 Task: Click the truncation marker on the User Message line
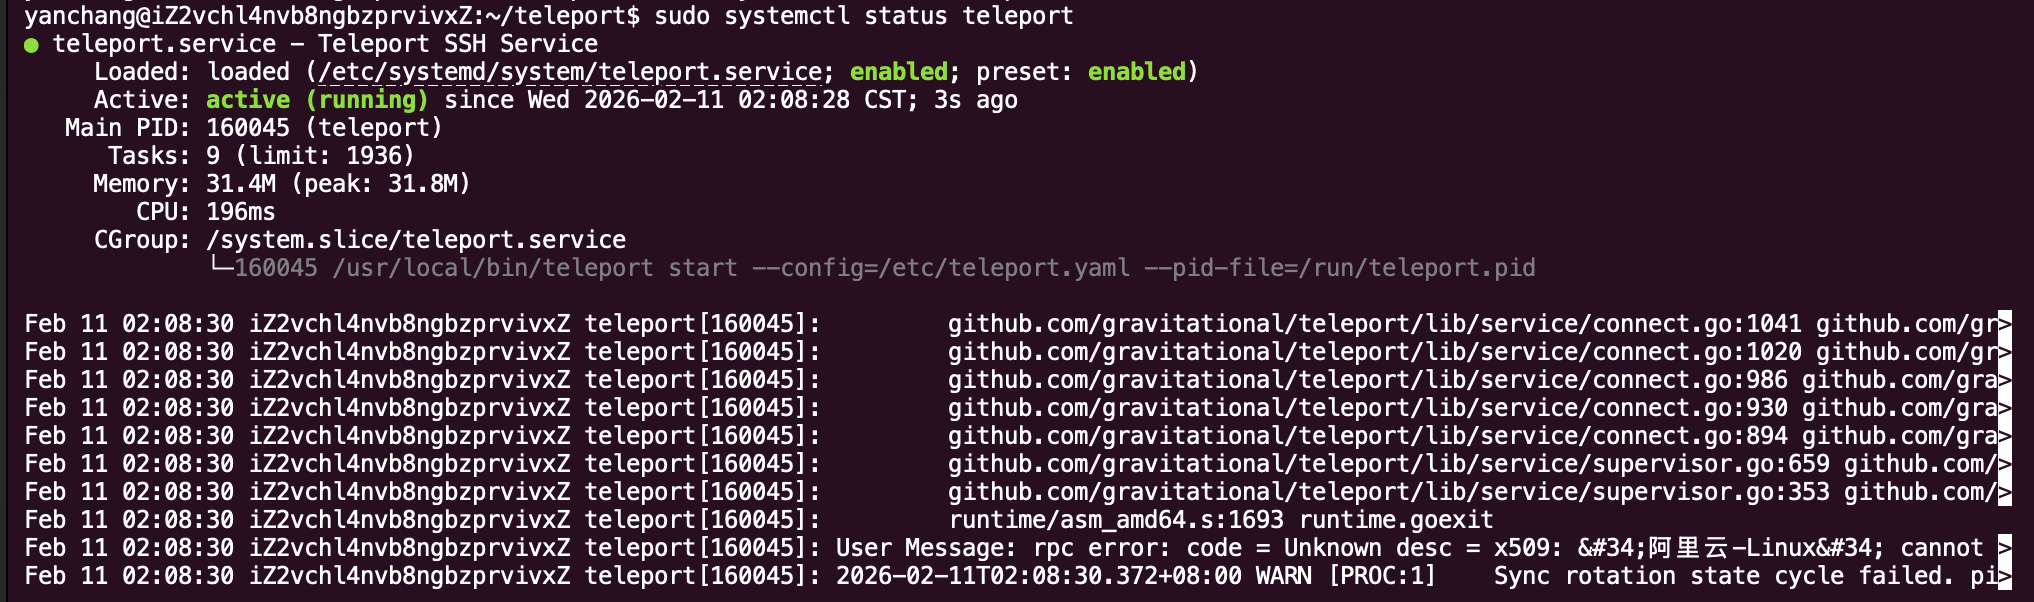[x=2004, y=548]
